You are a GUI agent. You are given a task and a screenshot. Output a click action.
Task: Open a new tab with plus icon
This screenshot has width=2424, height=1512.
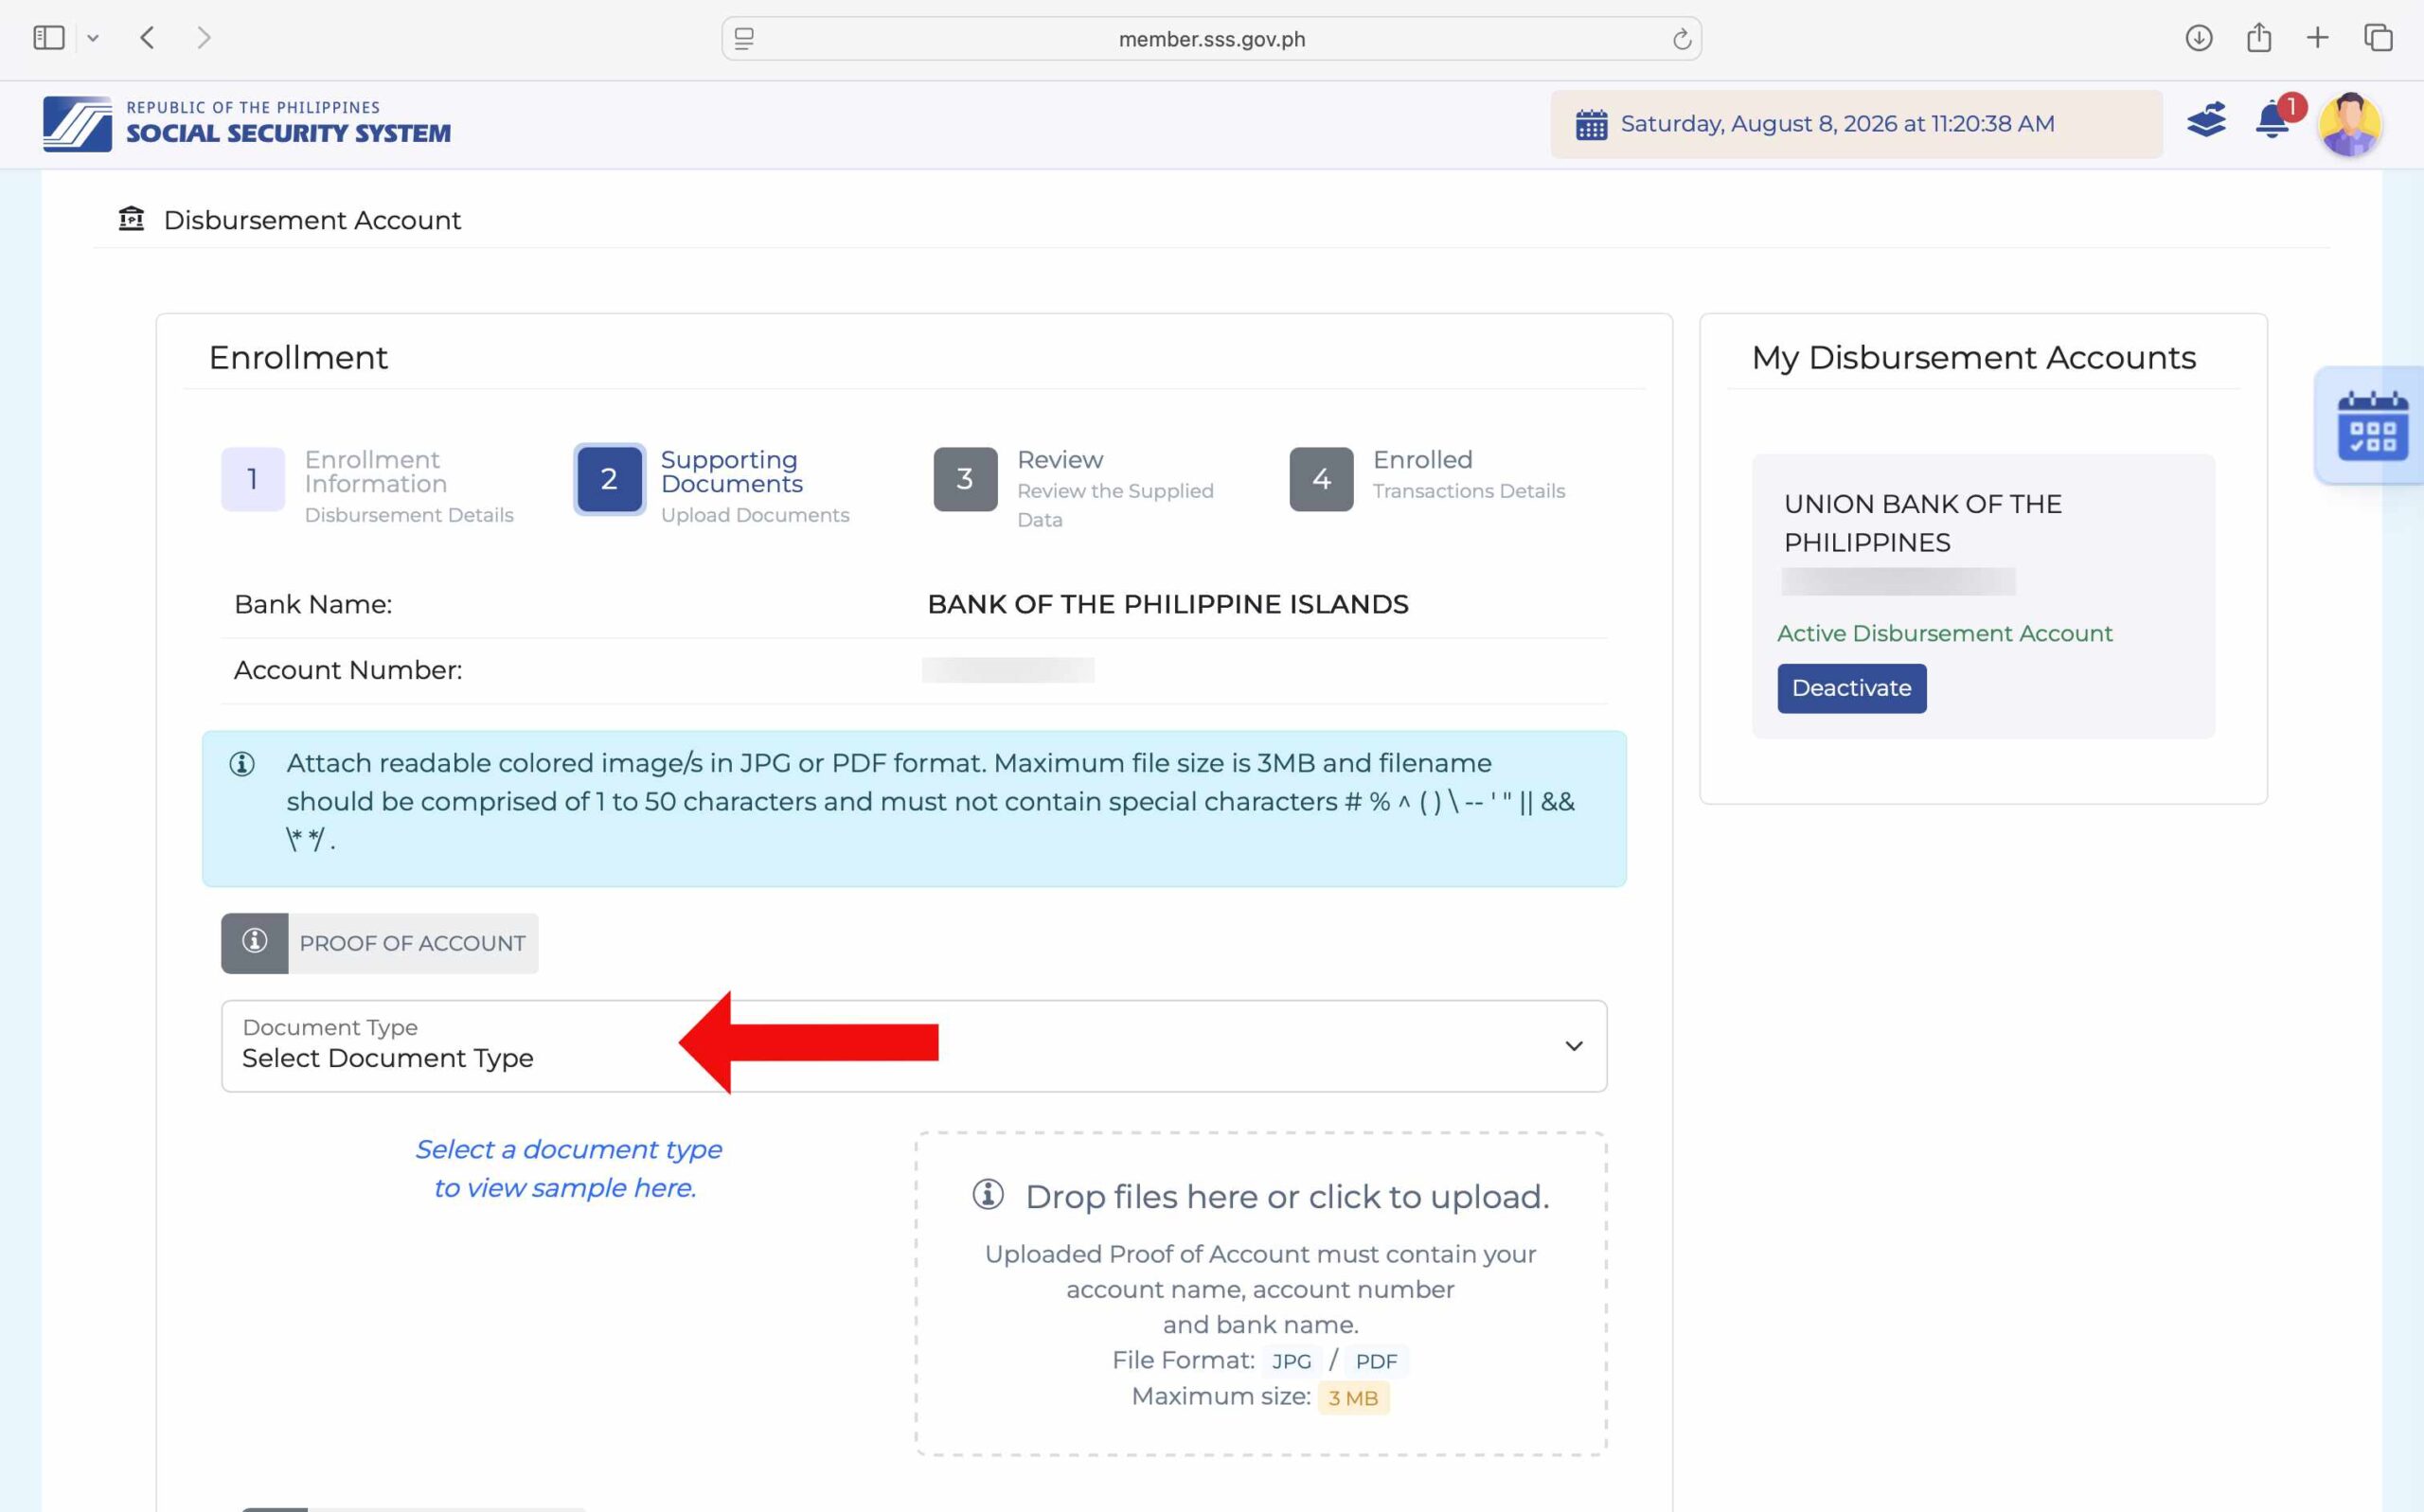click(2317, 38)
